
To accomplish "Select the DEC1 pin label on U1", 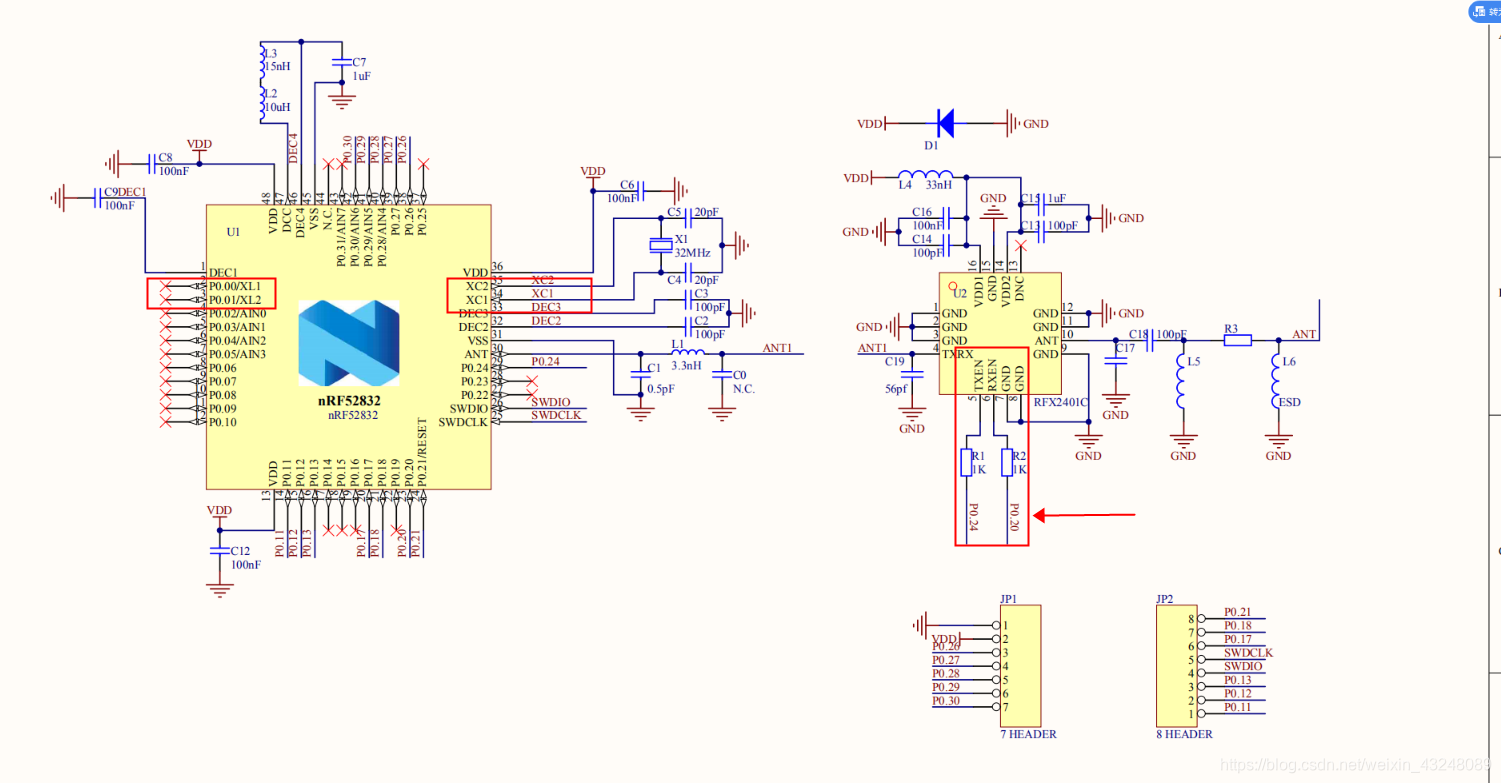I will pos(223,272).
